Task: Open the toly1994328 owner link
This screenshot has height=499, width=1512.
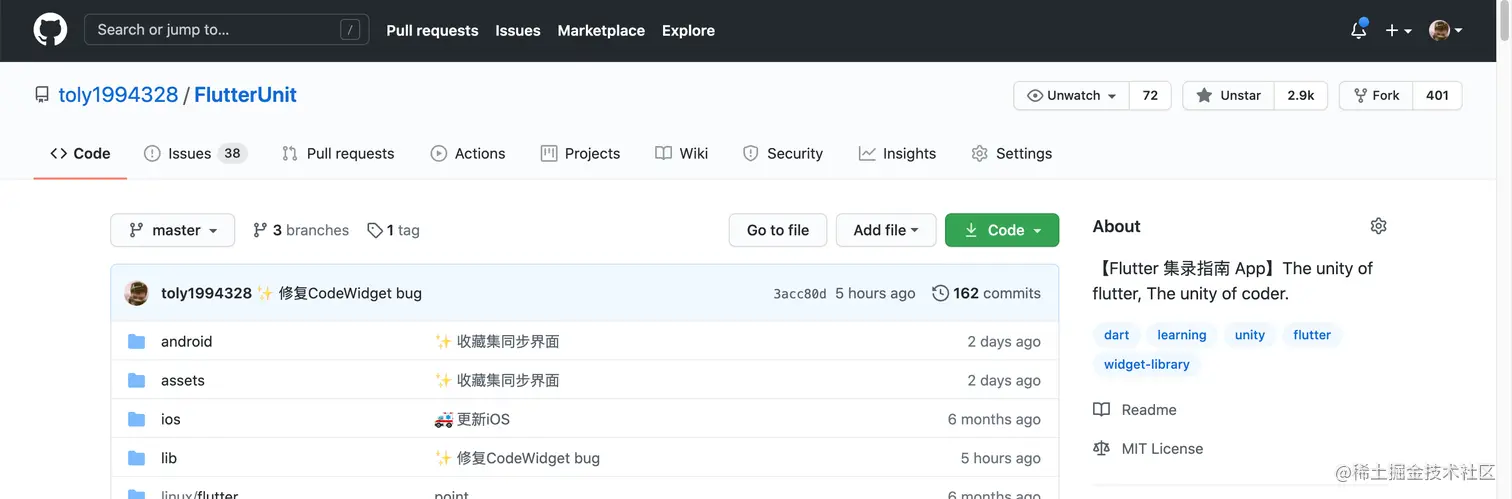Action: click(118, 95)
